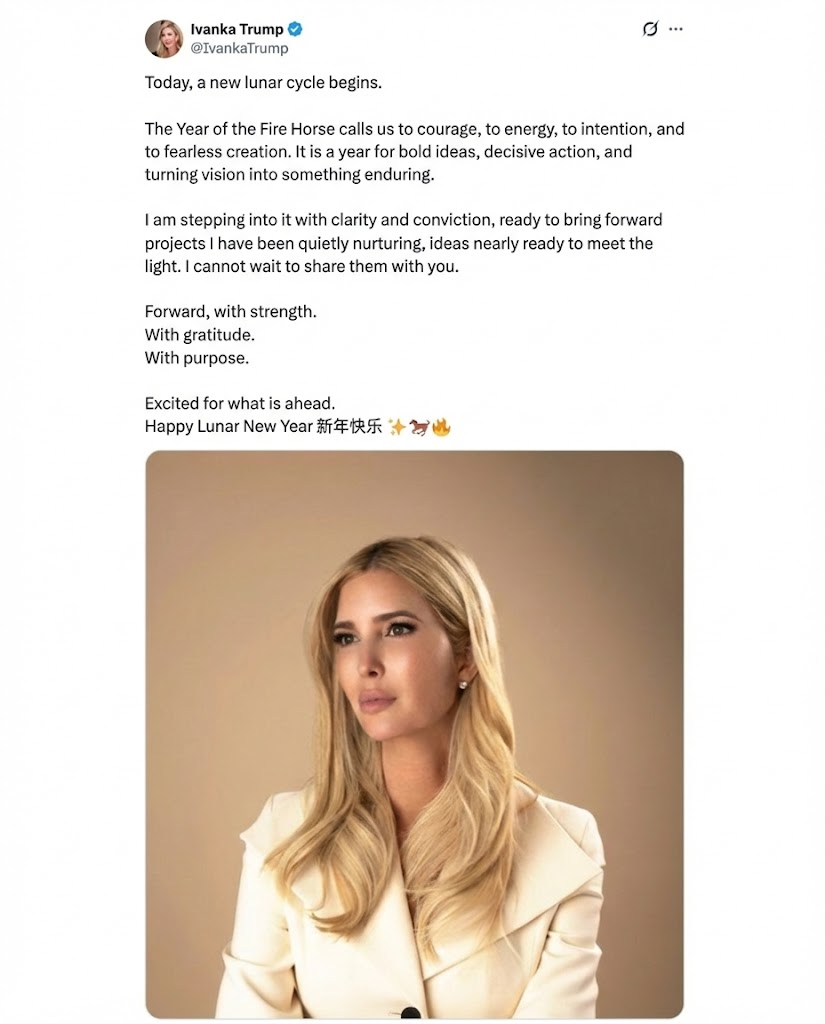
Task: Click the blue verified checkmark badge
Action: (295, 29)
